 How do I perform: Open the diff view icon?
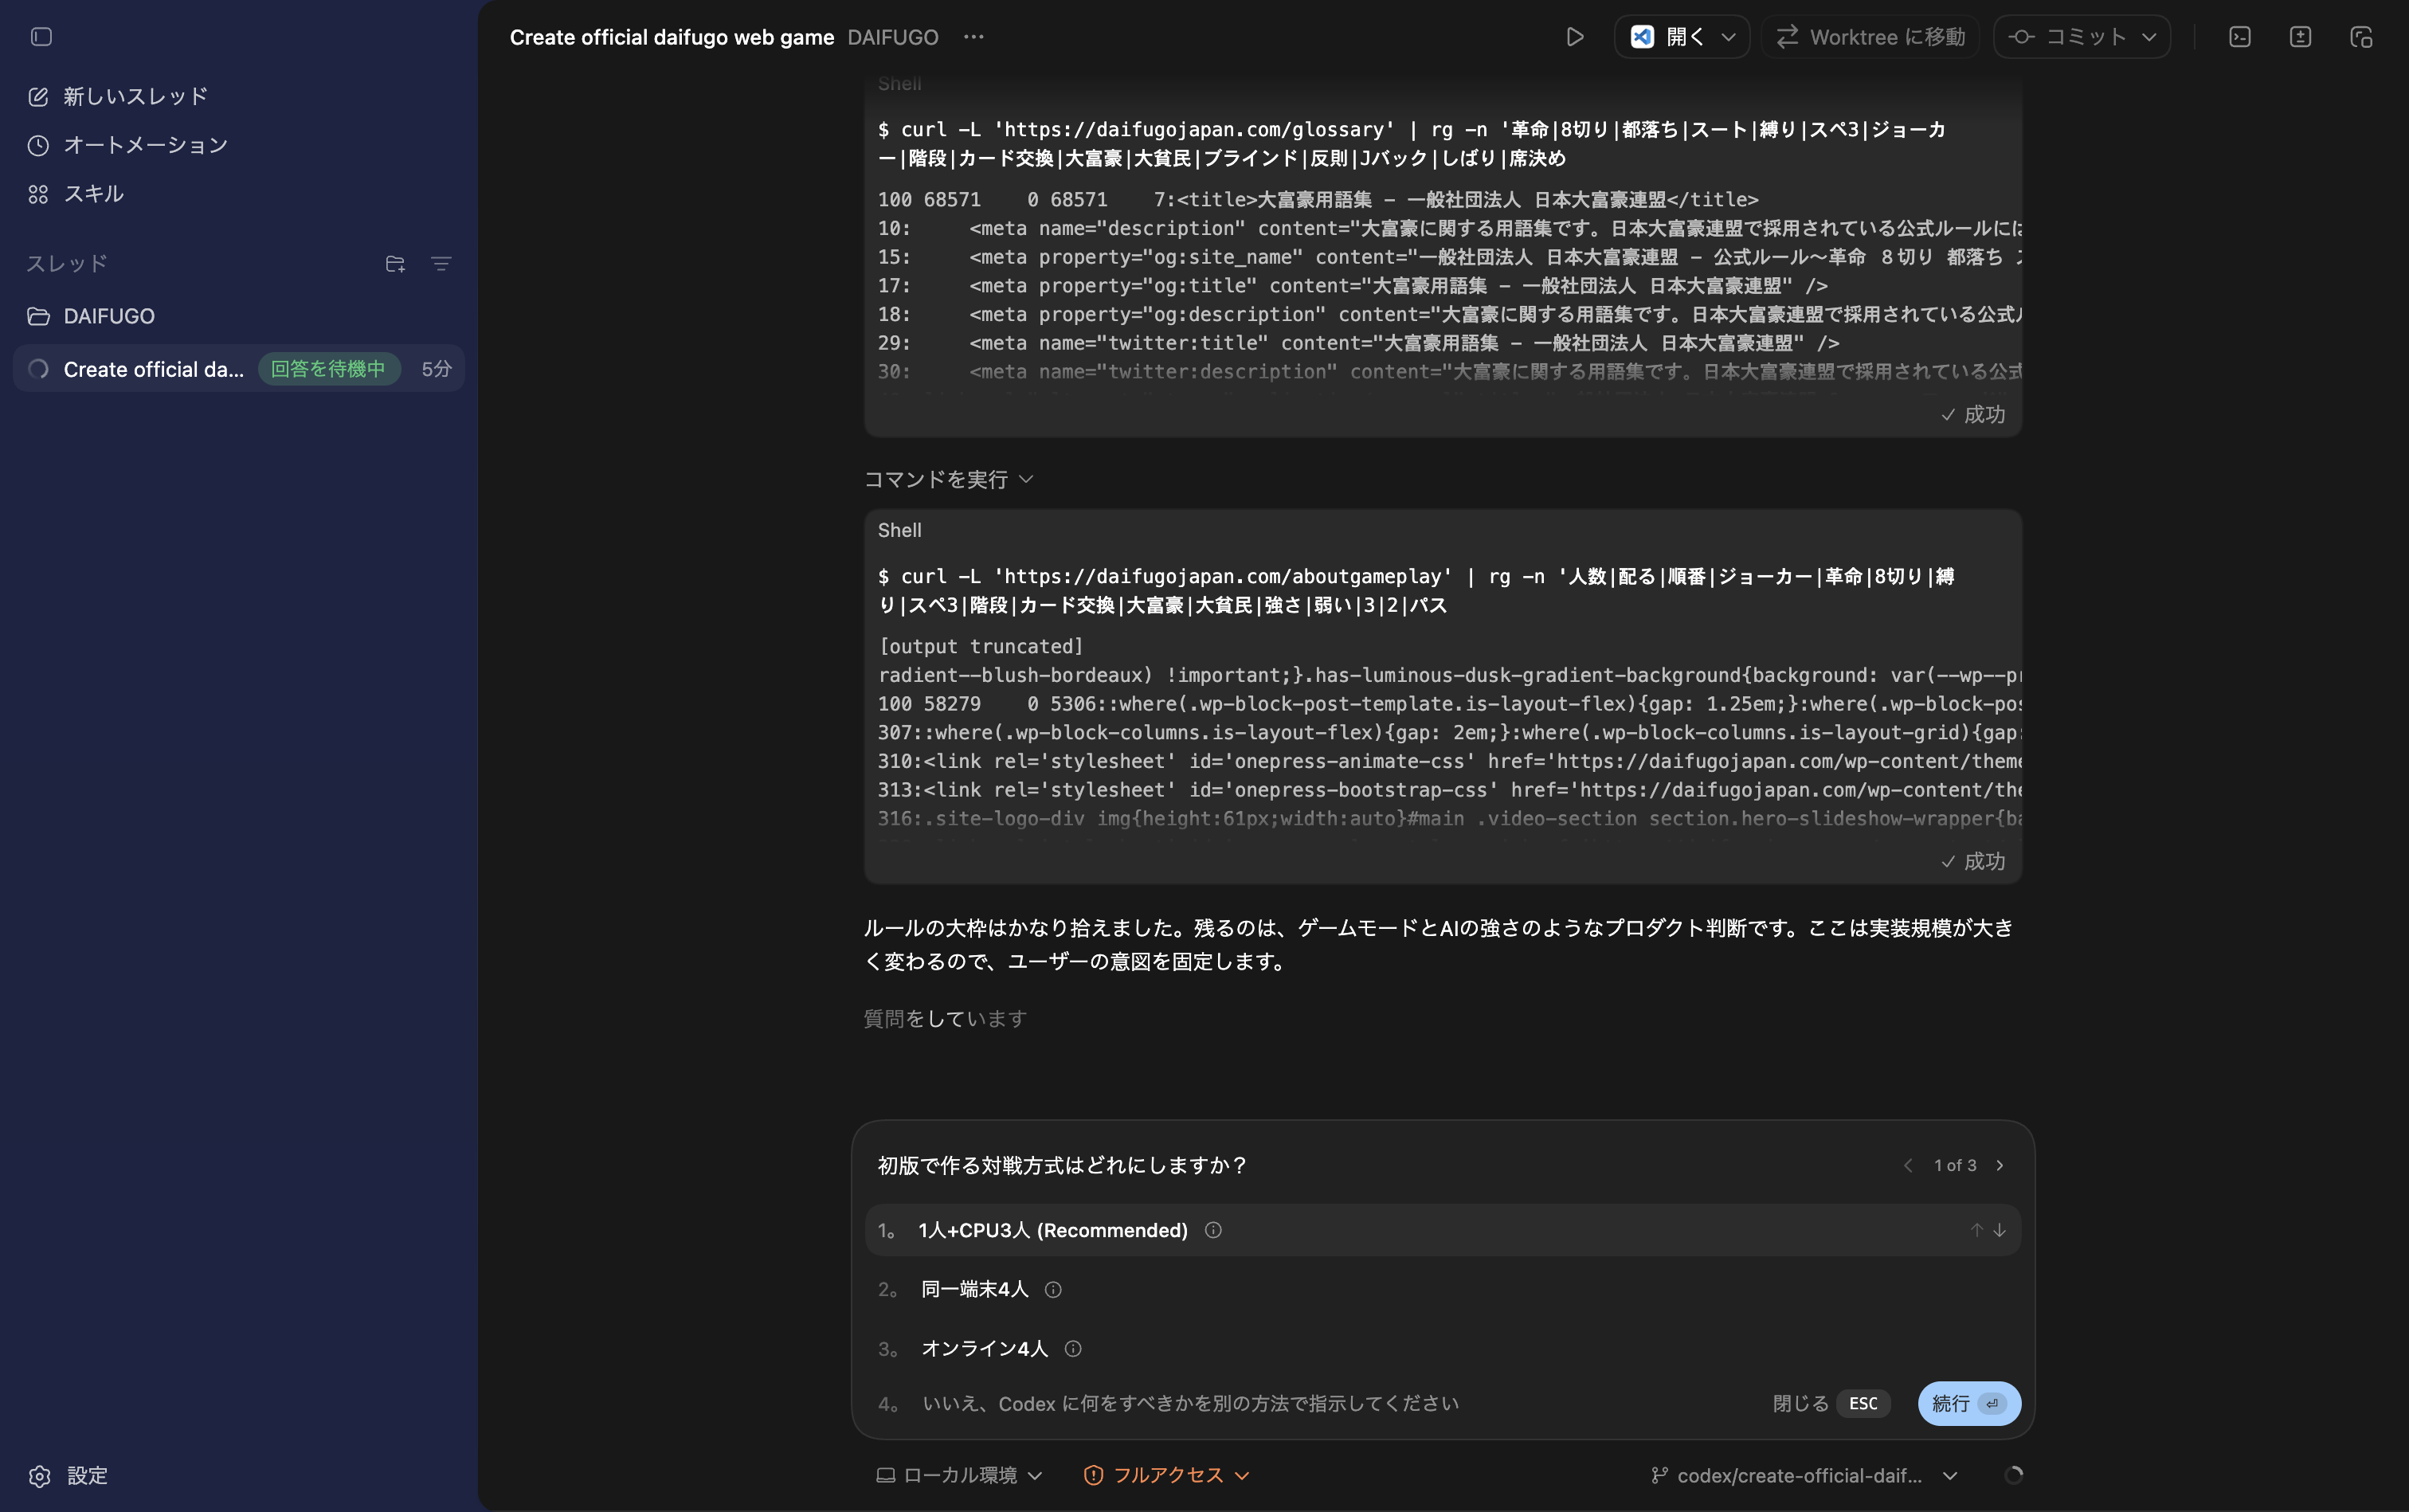[x=2300, y=37]
